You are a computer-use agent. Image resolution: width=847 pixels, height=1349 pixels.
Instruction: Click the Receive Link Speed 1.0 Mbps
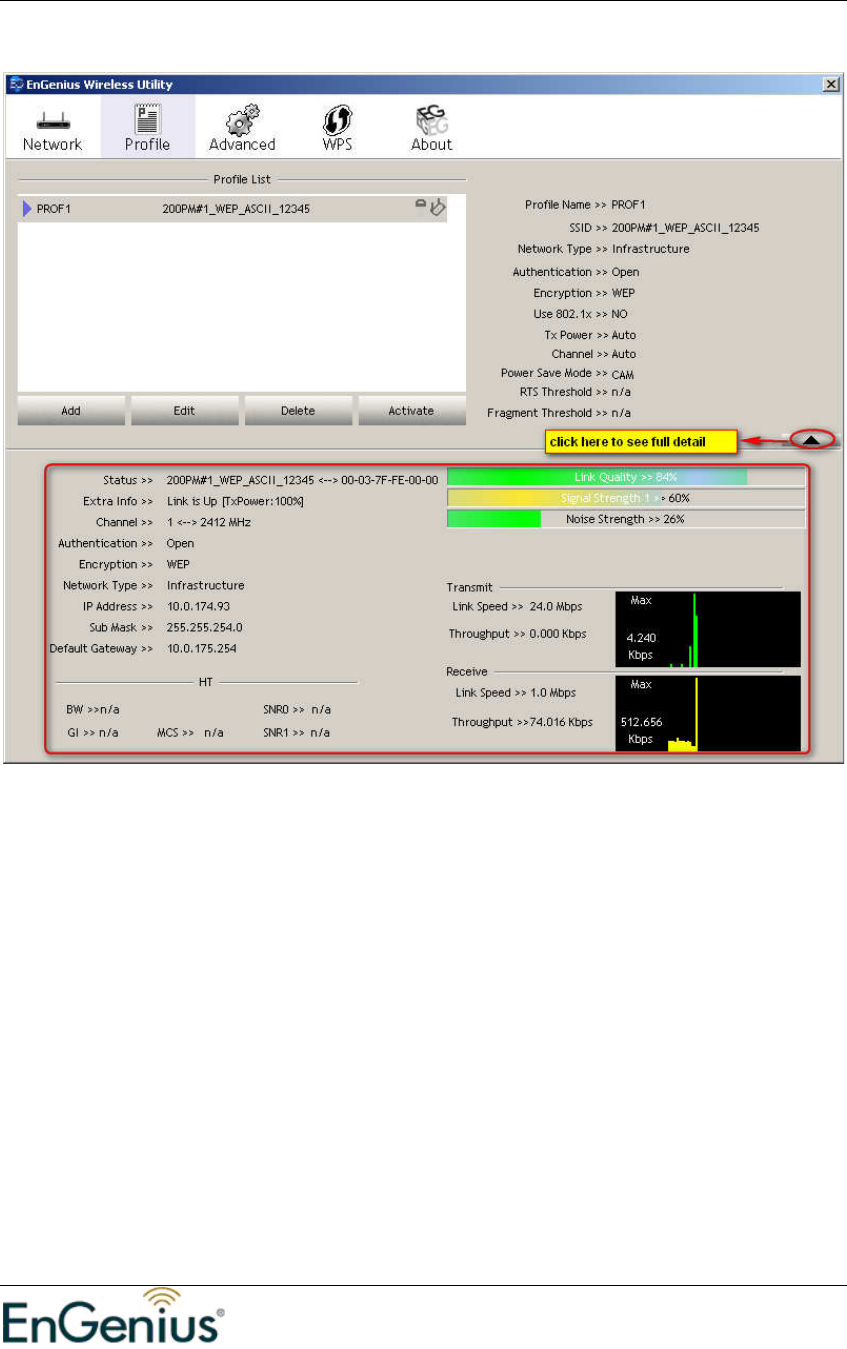coord(515,692)
